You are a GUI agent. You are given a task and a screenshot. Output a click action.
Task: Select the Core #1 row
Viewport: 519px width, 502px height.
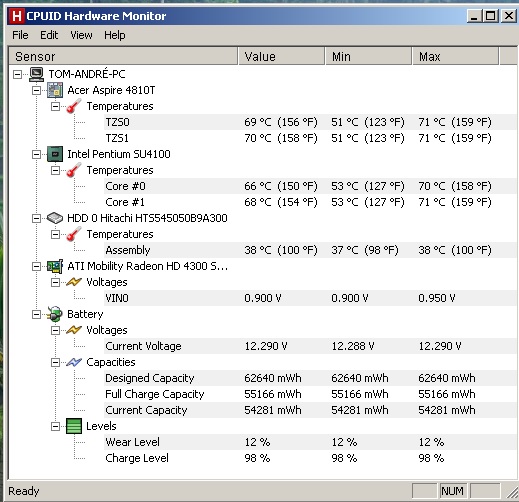[x=310, y=202]
